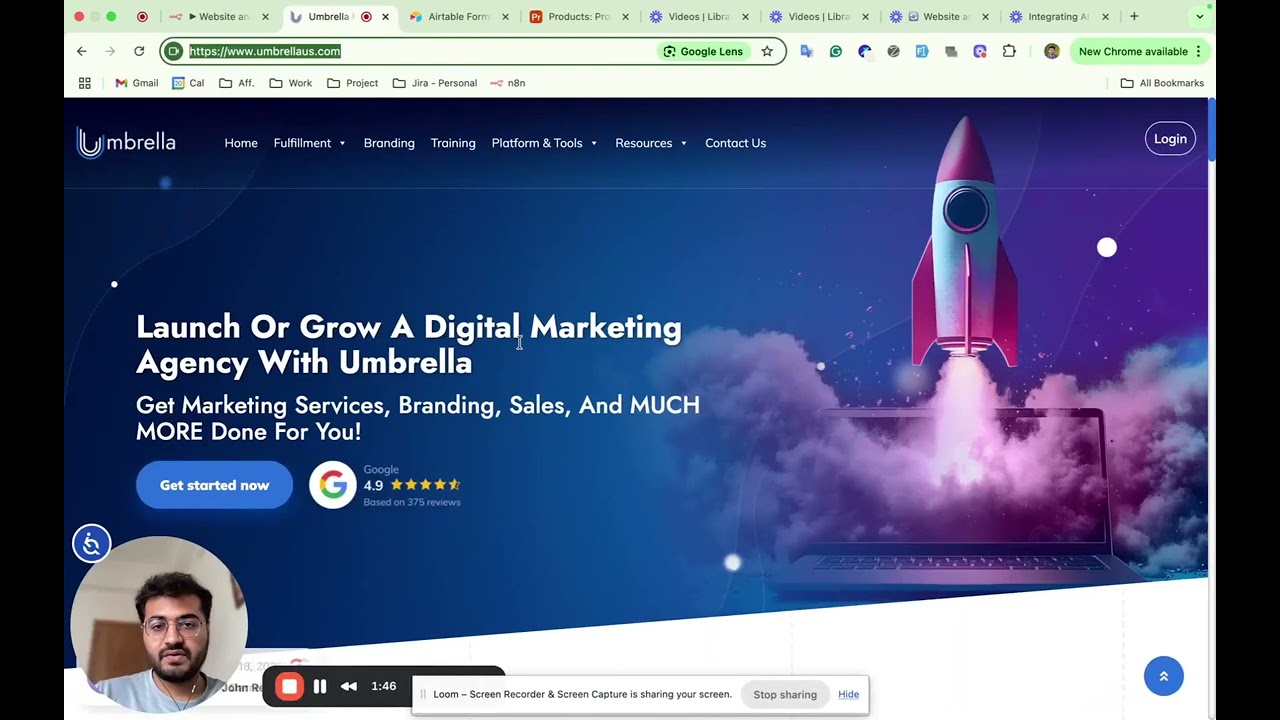Open the Extensions puzzle-piece menu
1280x720 pixels.
(1009, 51)
